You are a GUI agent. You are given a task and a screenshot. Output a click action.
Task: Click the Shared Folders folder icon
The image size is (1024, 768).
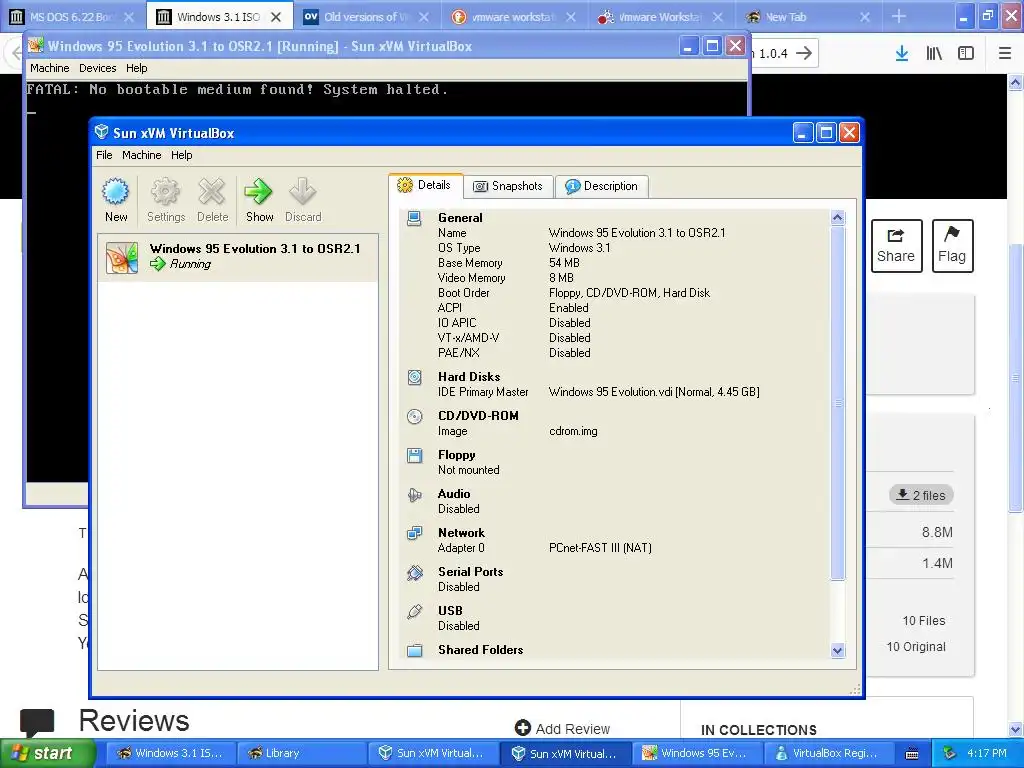coord(415,650)
